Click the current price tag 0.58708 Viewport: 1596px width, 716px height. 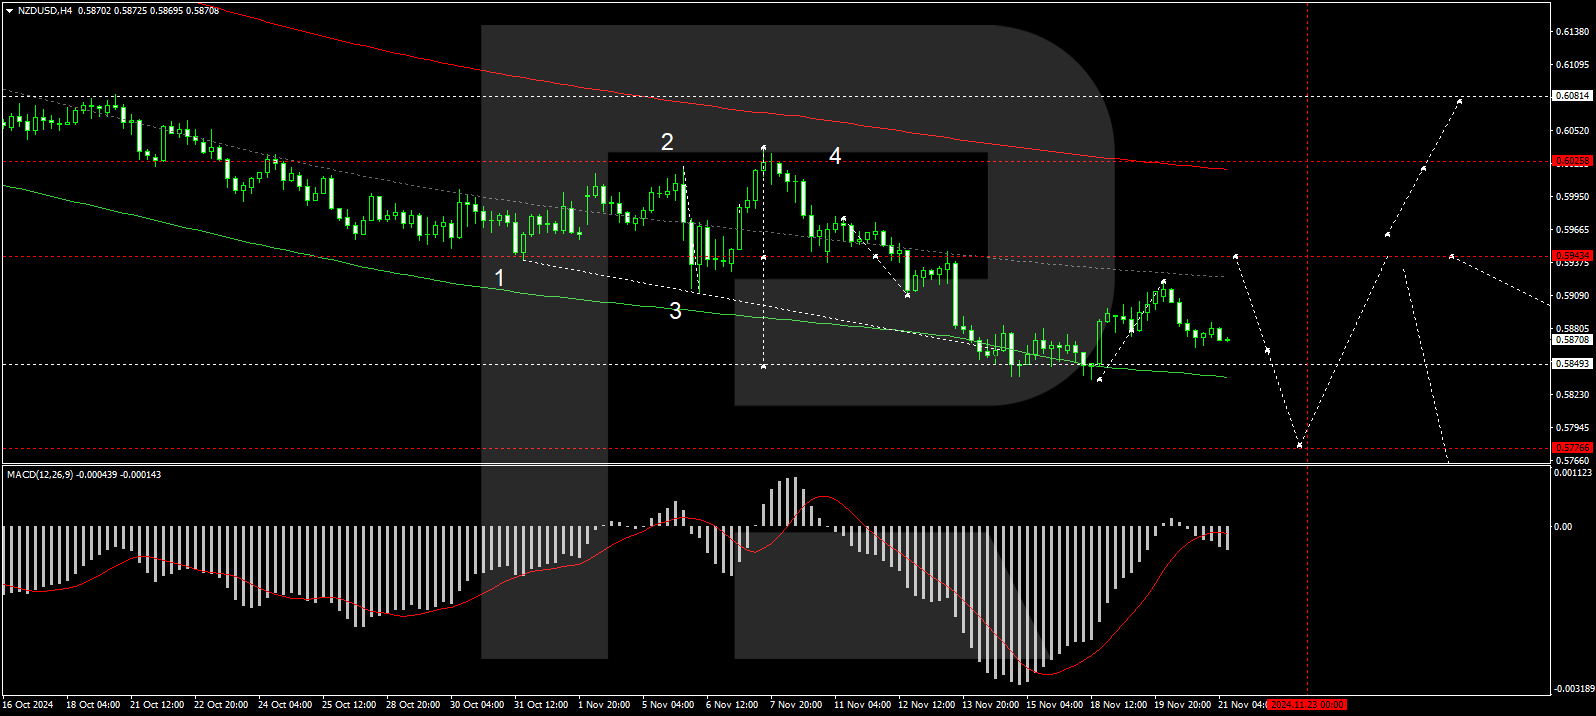(x=1572, y=340)
